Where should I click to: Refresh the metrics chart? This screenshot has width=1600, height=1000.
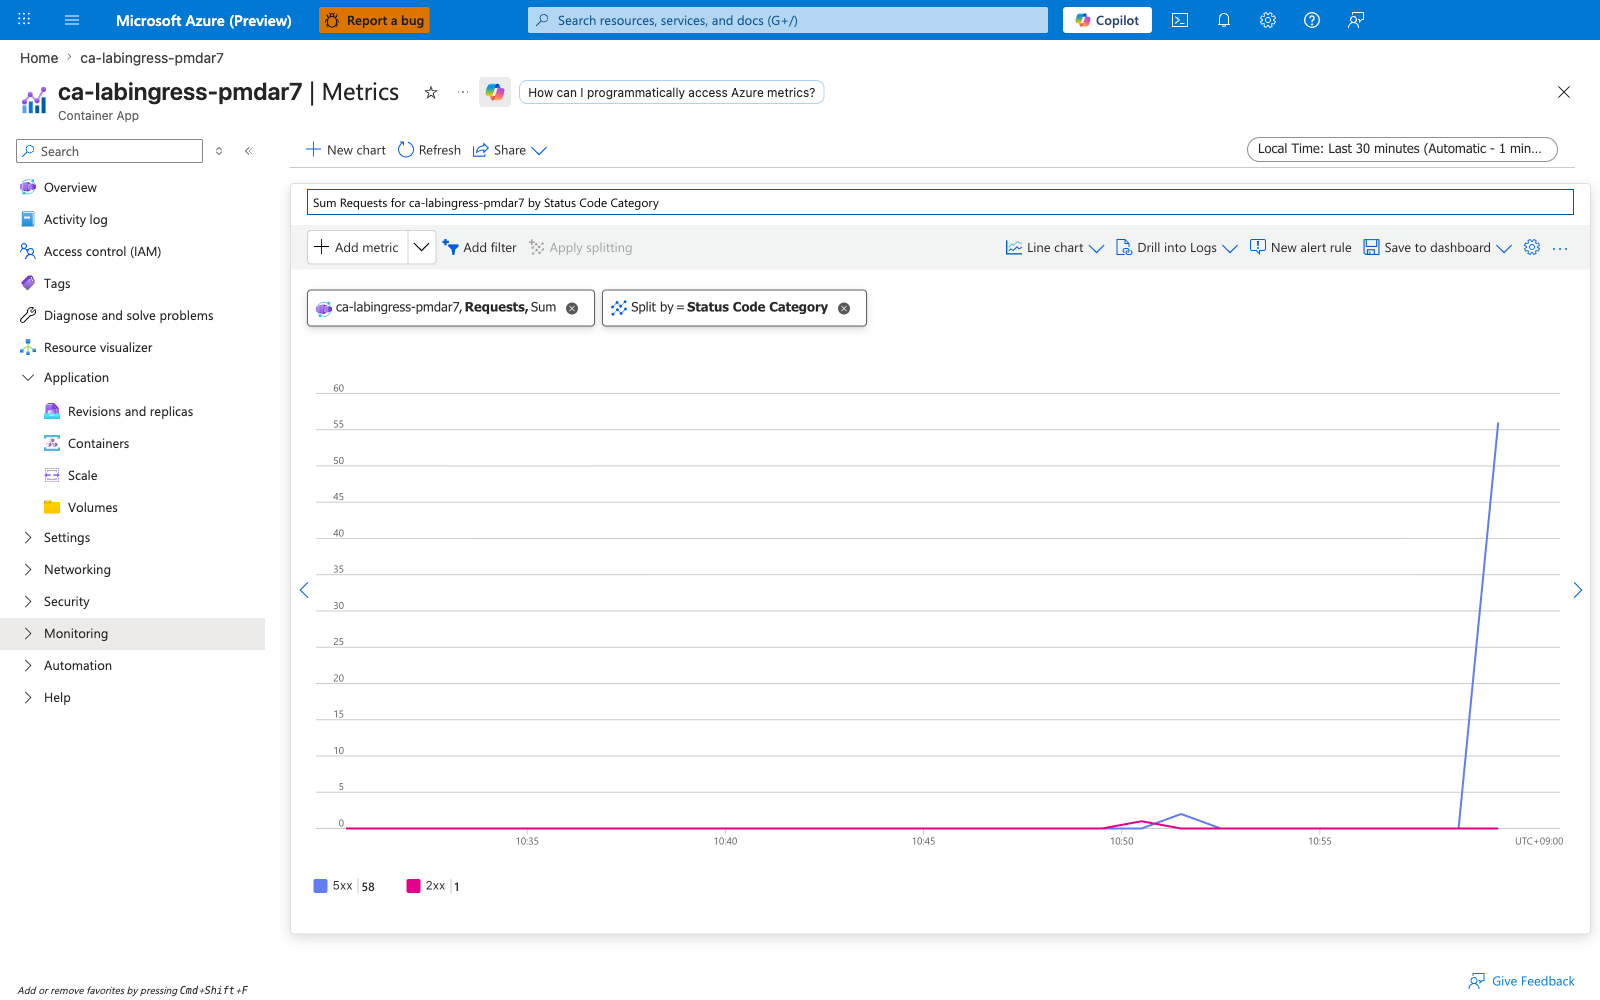430,150
